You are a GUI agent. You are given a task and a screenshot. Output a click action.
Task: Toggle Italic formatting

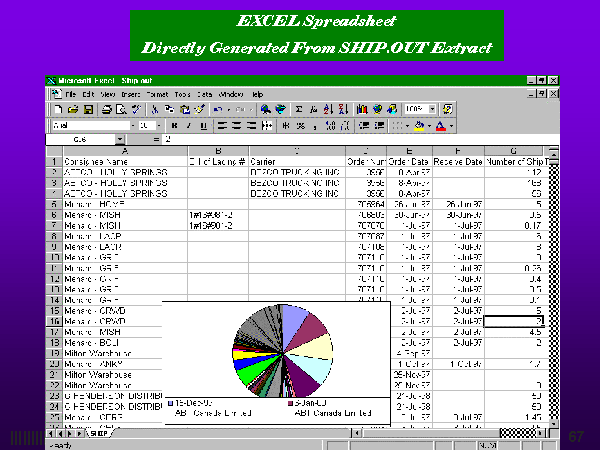pyautogui.click(x=187, y=125)
